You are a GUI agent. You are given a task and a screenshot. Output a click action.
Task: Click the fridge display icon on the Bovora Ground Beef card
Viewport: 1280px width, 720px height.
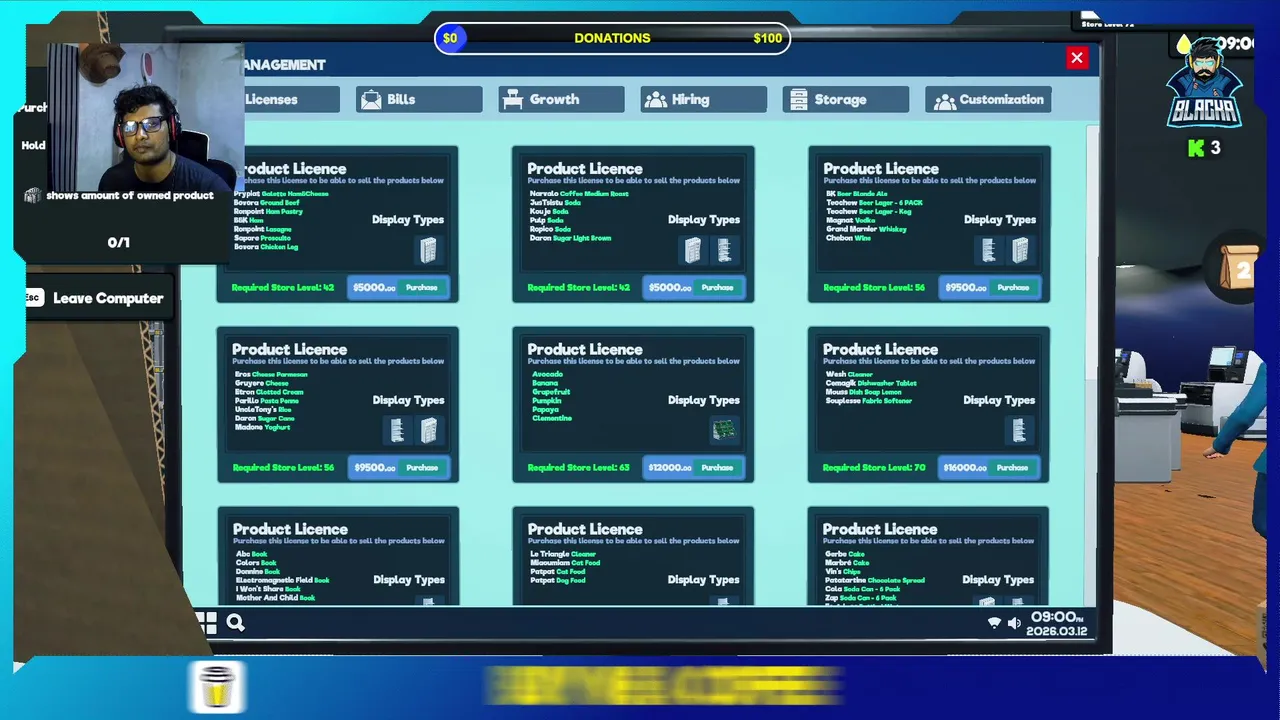pyautogui.click(x=428, y=250)
